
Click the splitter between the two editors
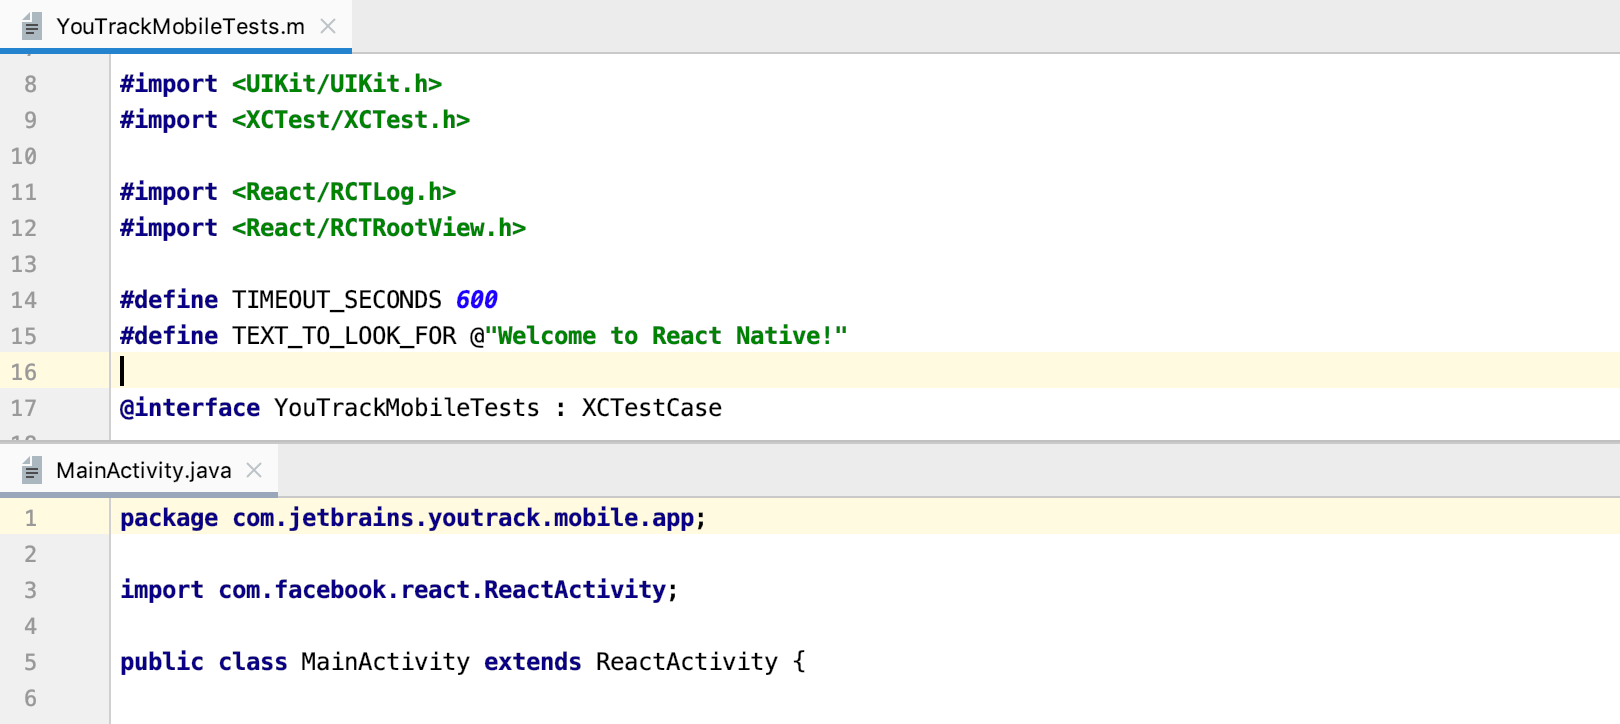[810, 442]
